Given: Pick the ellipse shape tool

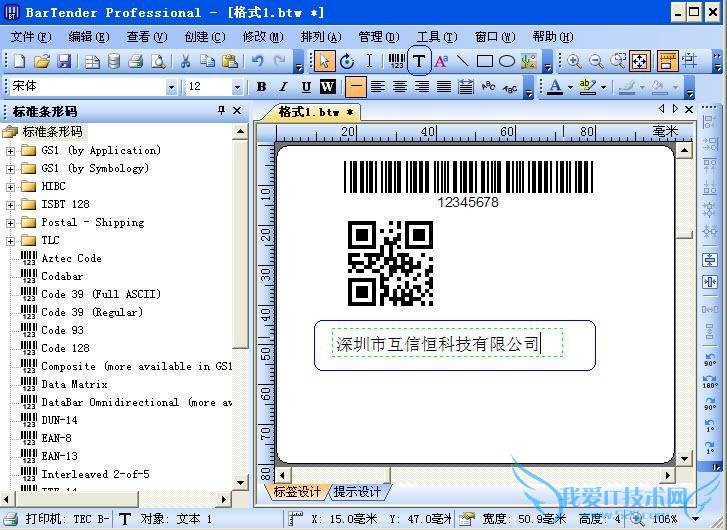Looking at the screenshot, I should (x=507, y=61).
